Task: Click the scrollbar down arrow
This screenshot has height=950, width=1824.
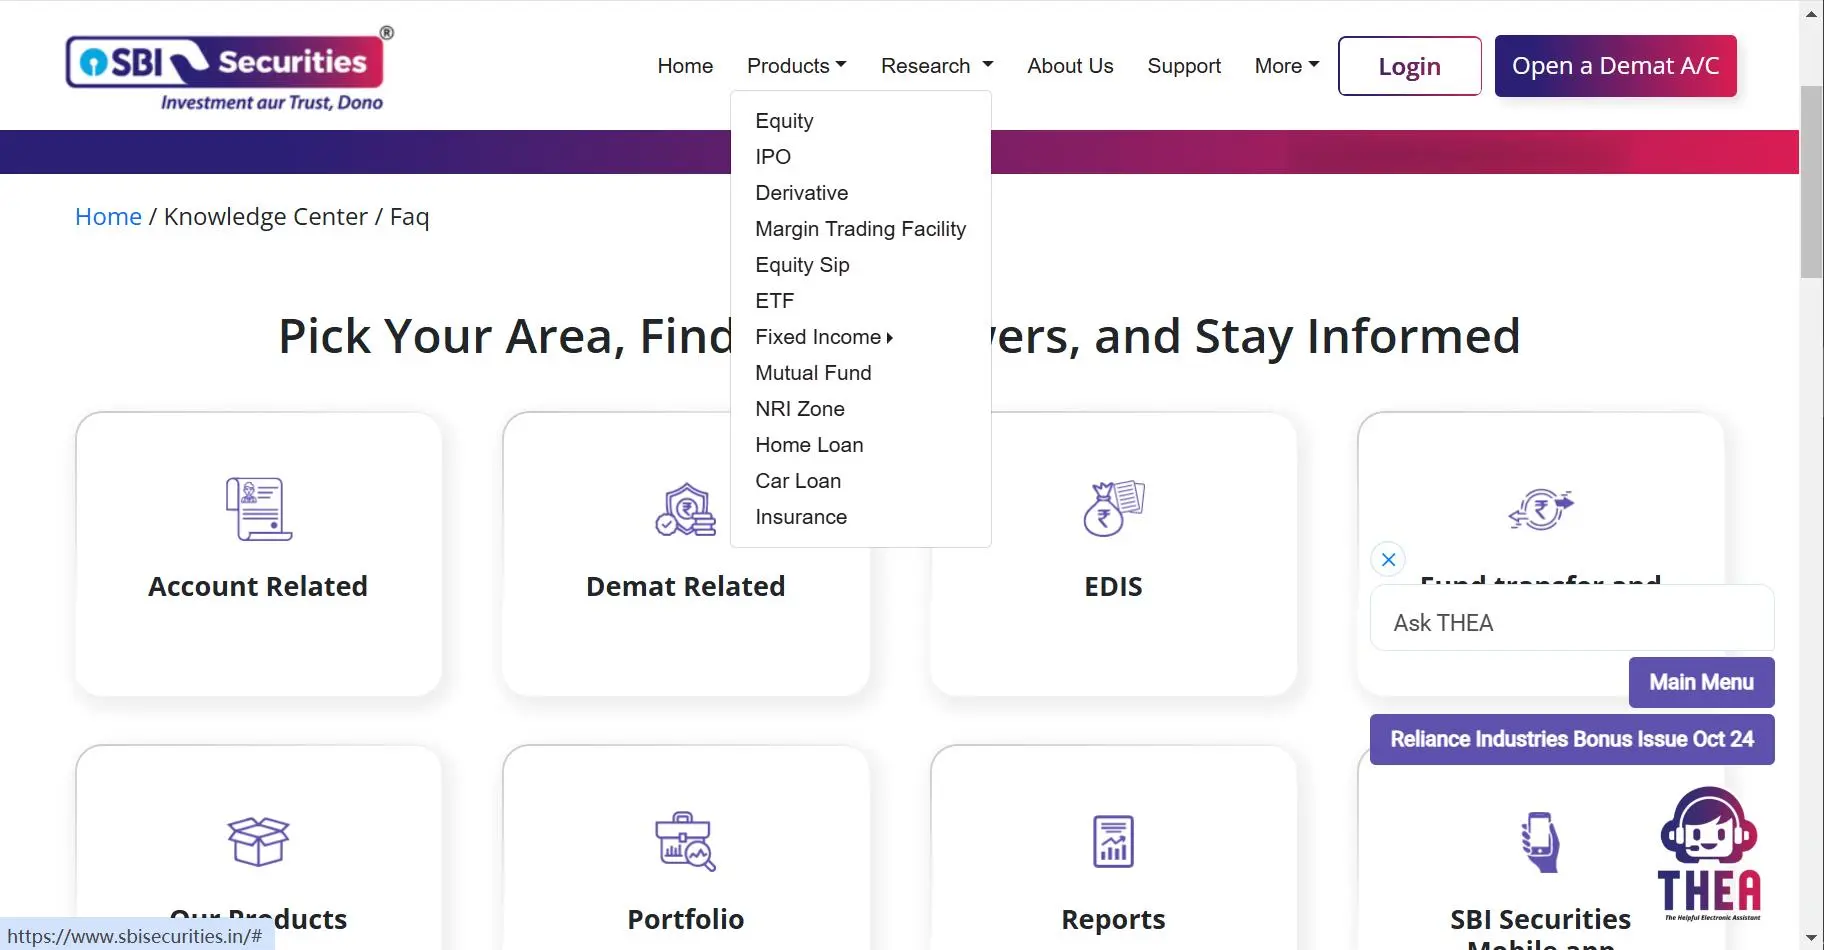Action: click(x=1811, y=938)
